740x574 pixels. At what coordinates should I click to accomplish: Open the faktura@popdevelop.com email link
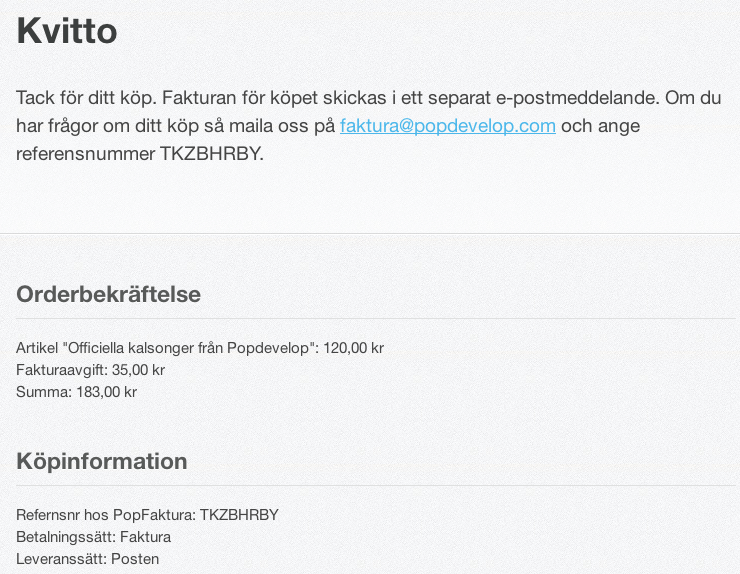click(447, 126)
